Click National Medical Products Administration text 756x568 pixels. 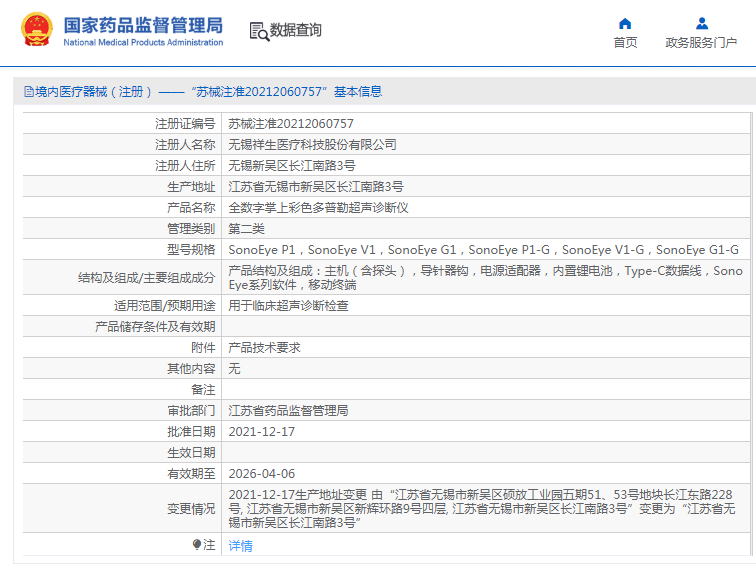point(143,42)
